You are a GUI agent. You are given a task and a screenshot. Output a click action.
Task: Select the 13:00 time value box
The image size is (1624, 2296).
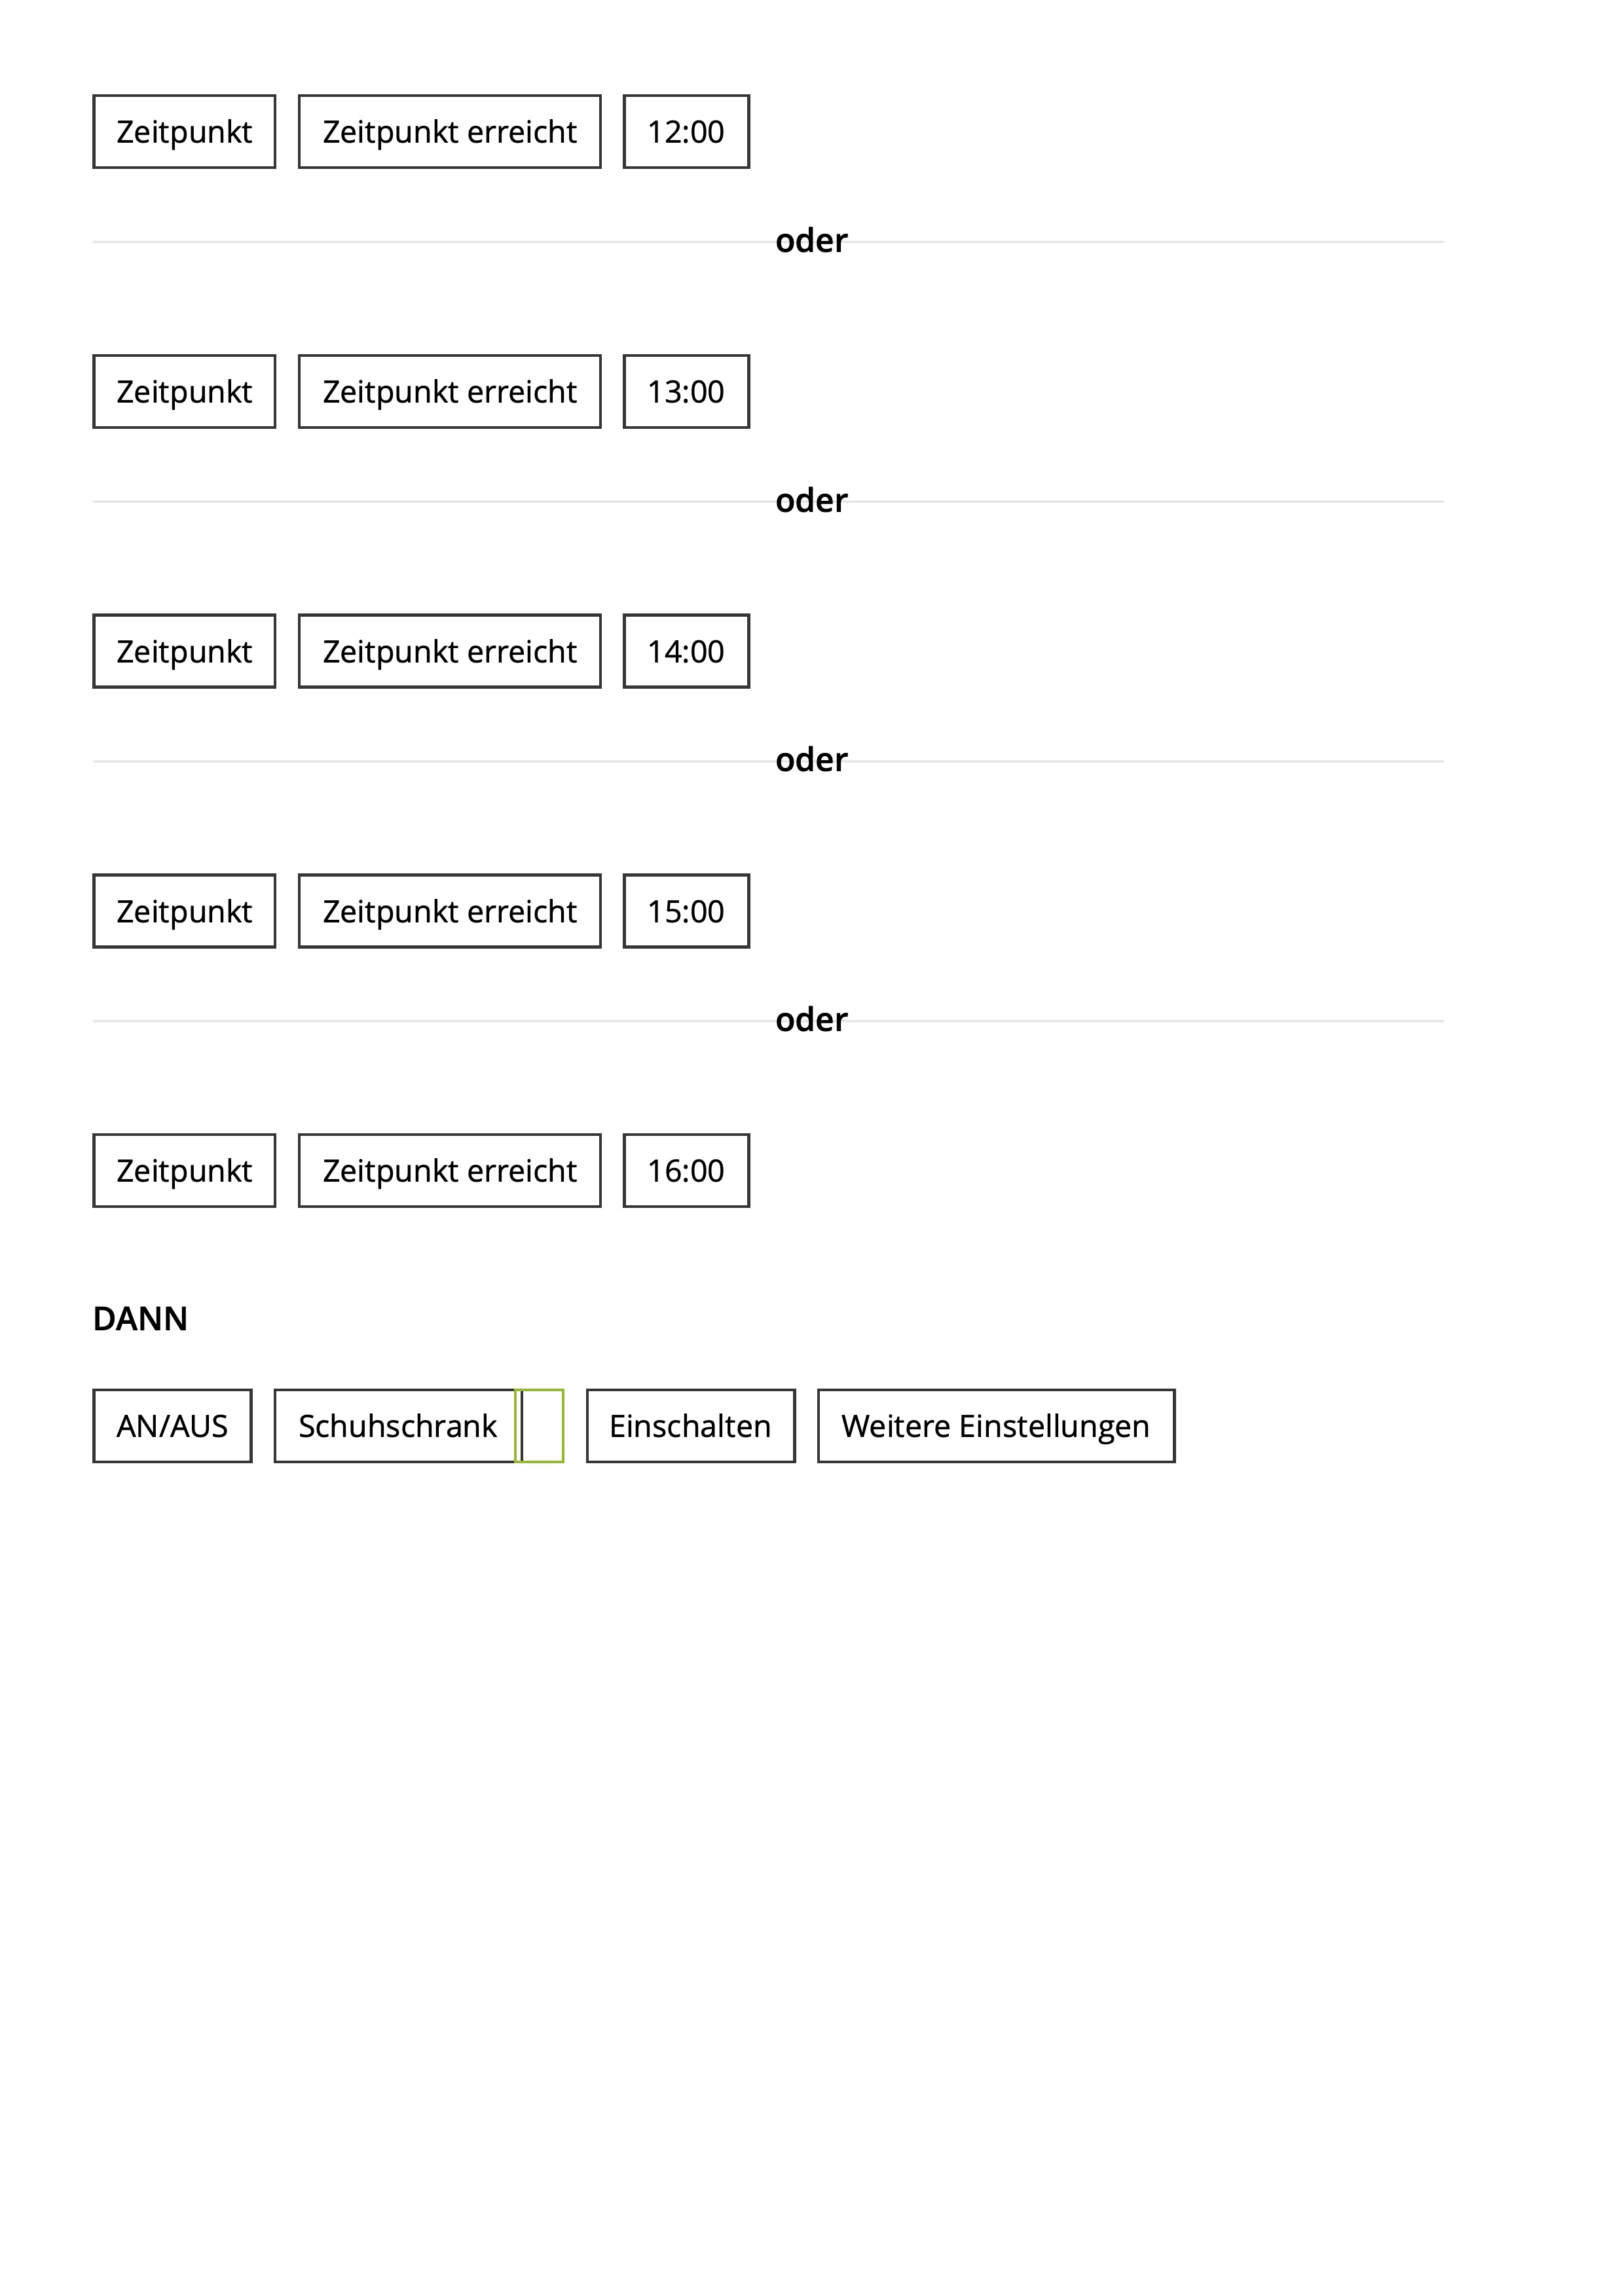coord(685,392)
